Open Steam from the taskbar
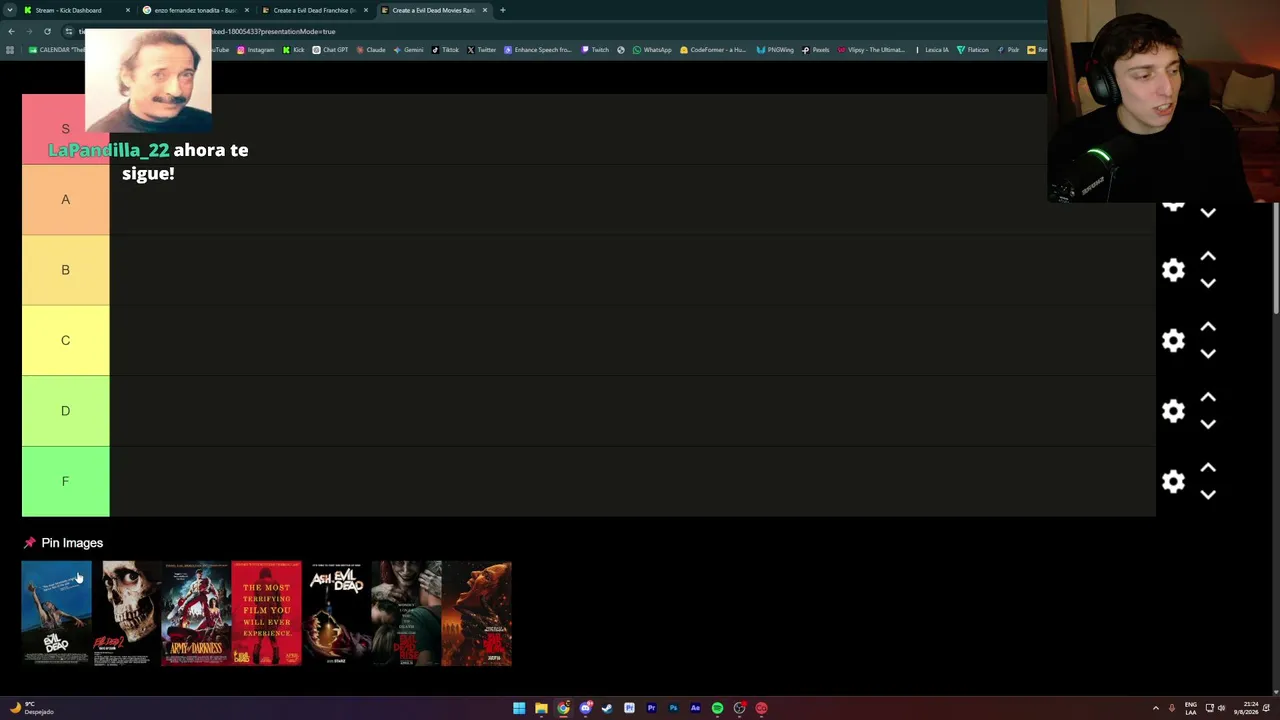The width and height of the screenshot is (1280, 720). (607, 708)
